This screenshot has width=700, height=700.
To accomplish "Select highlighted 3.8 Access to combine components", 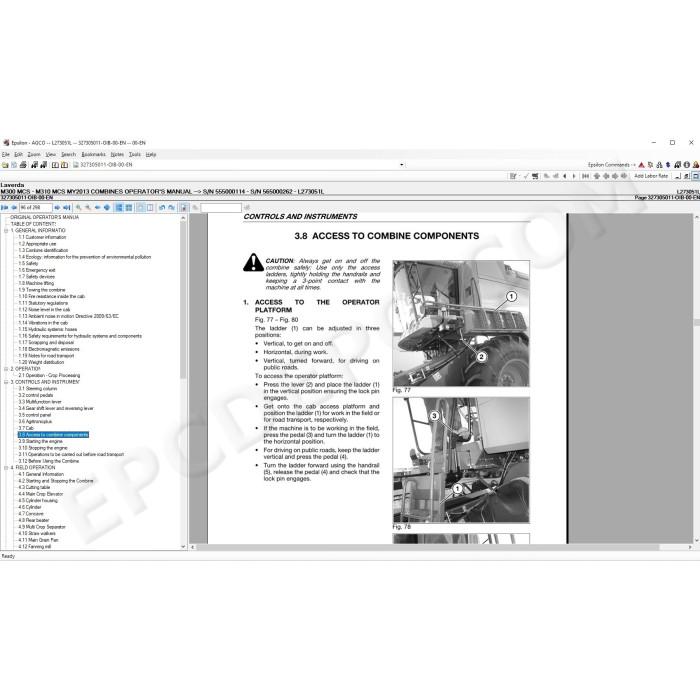I will (53, 435).
